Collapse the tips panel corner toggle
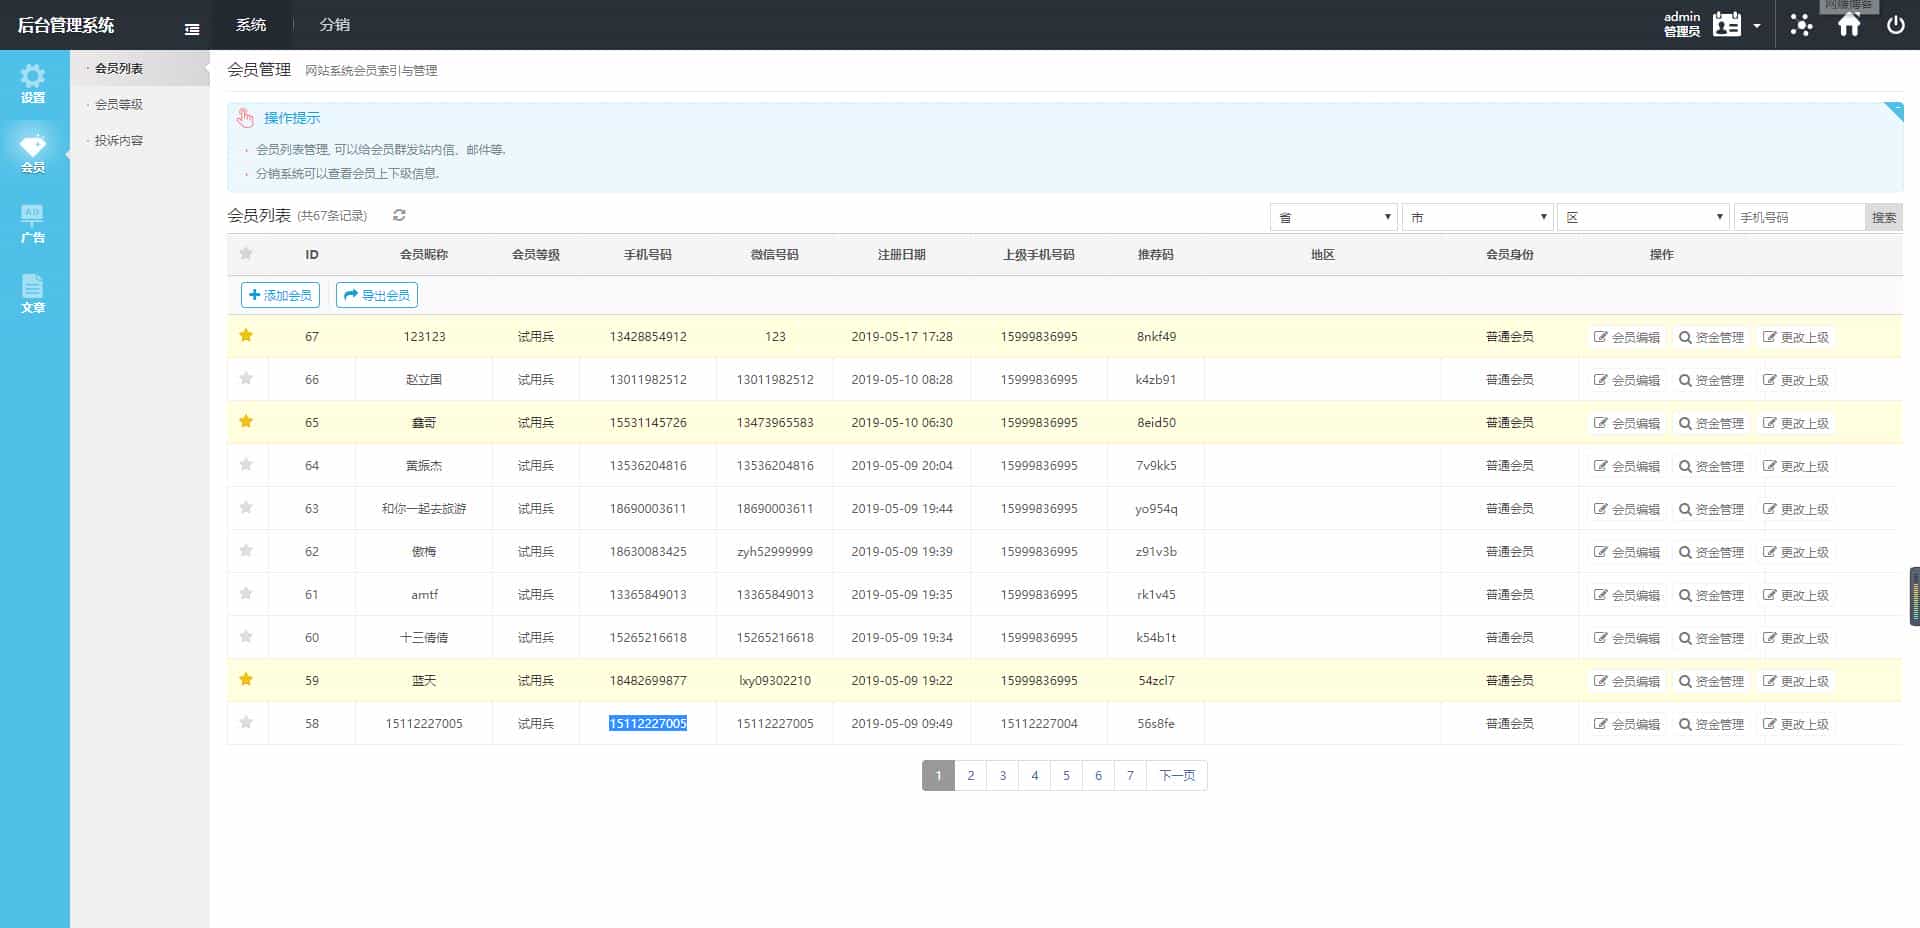This screenshot has width=1920, height=928. click(x=1893, y=111)
